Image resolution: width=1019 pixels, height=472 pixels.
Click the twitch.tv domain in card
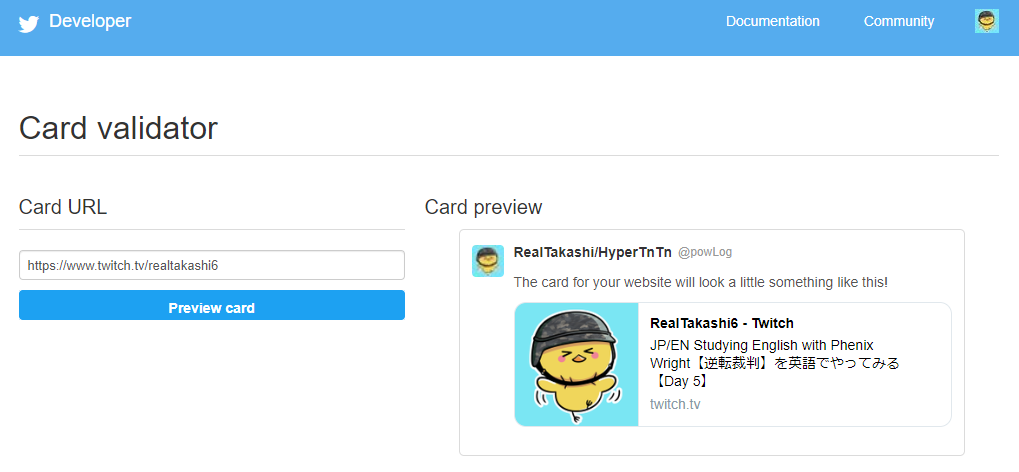[675, 404]
